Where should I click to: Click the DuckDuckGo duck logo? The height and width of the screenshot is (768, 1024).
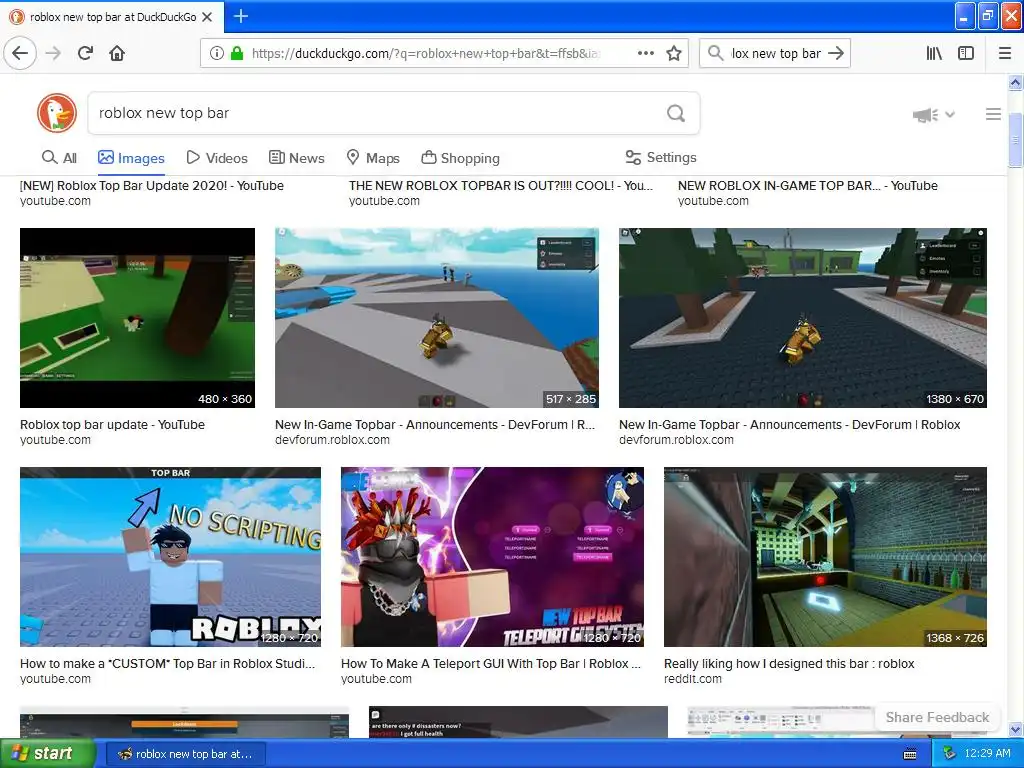pos(57,113)
